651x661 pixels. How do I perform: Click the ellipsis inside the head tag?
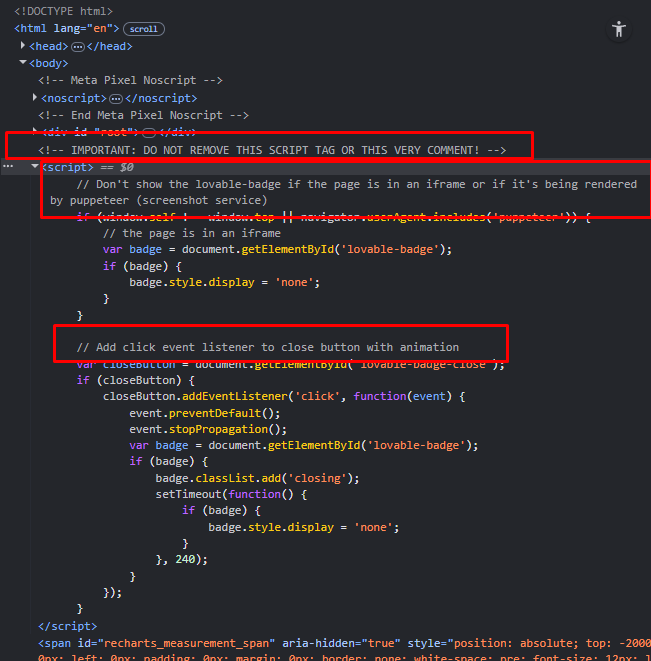[78, 47]
